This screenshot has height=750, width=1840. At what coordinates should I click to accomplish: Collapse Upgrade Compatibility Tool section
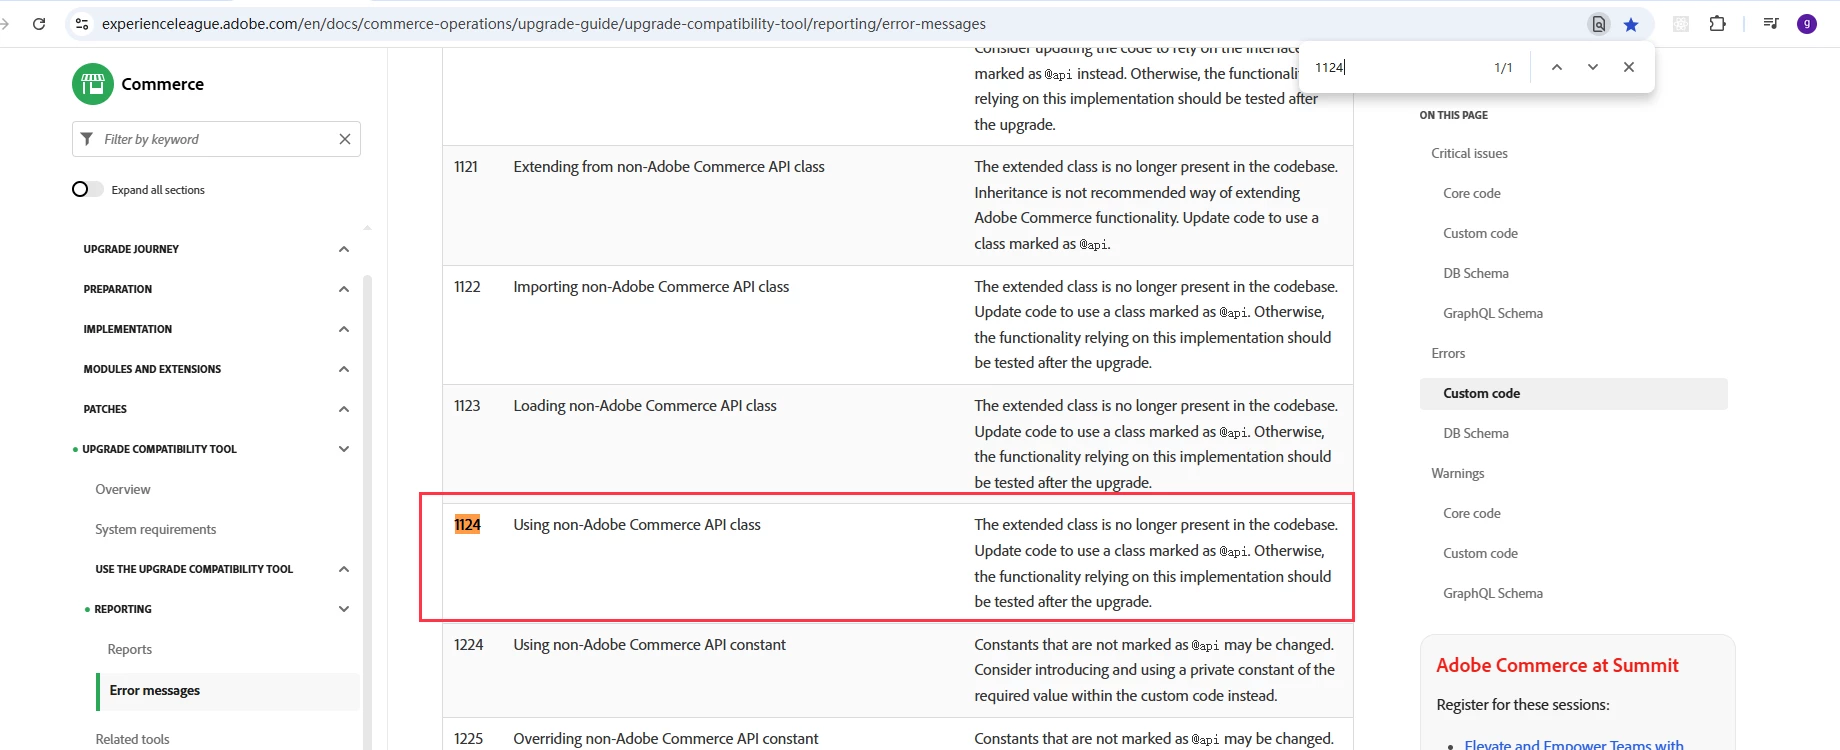pyautogui.click(x=344, y=449)
